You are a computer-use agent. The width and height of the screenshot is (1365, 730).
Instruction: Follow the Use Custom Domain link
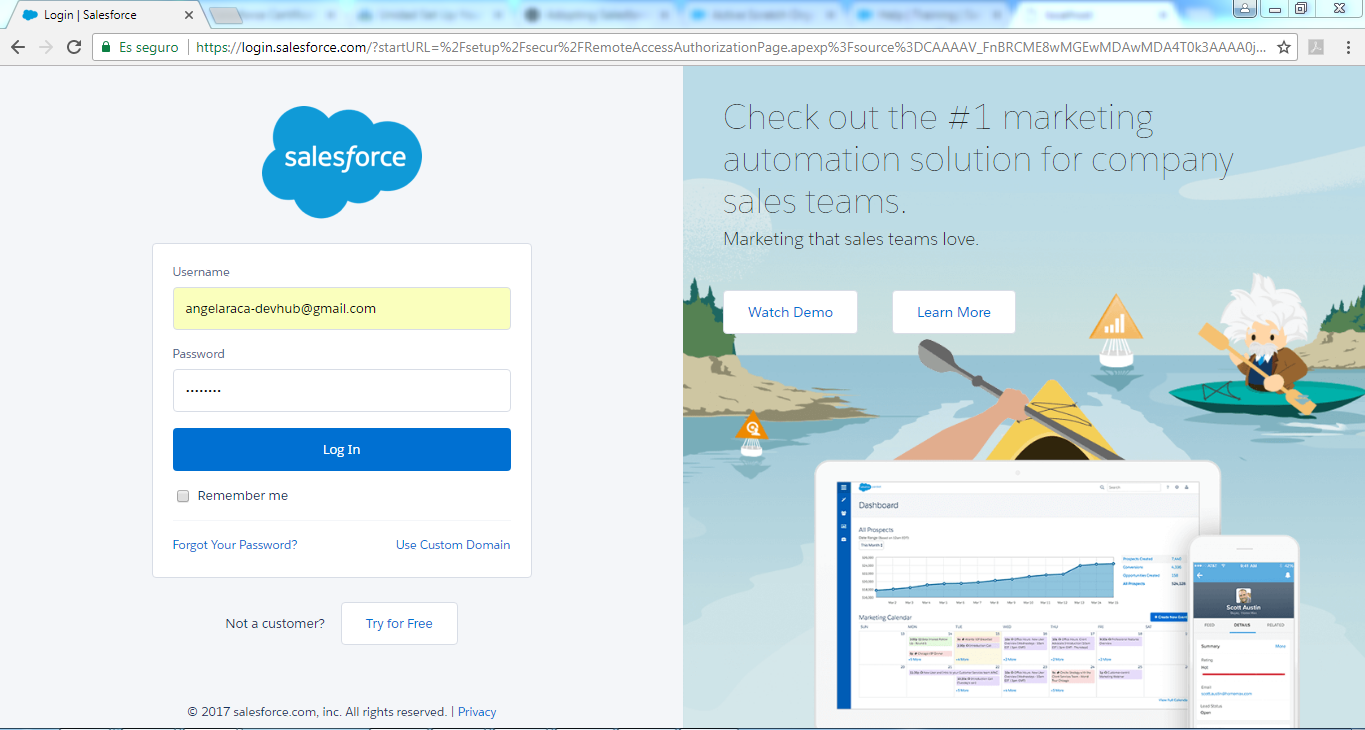coord(453,545)
